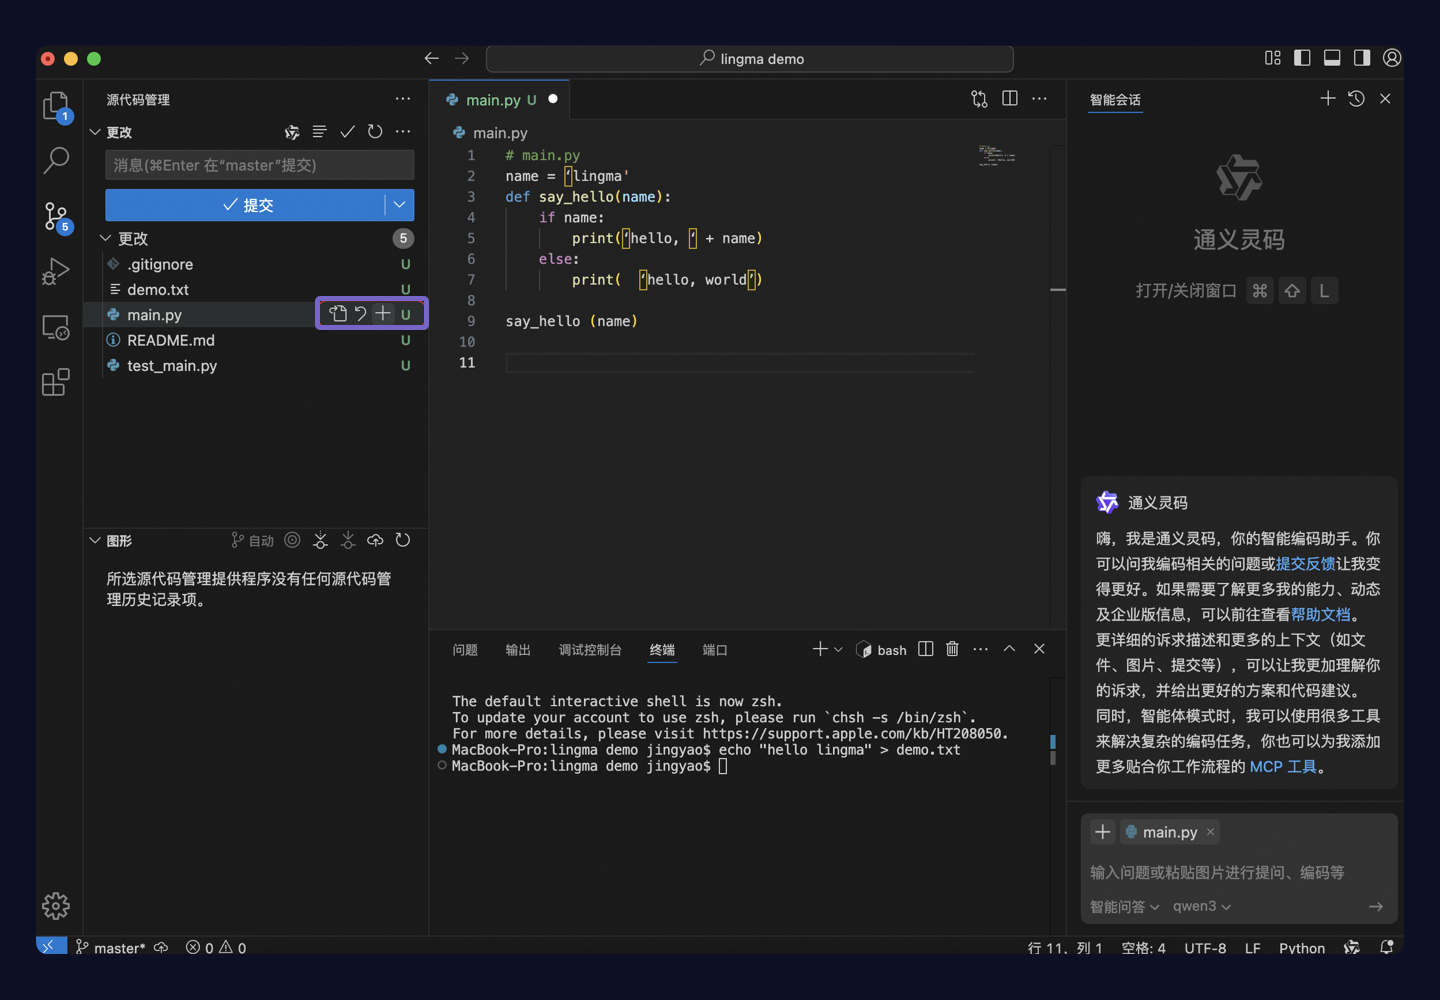Collapse the top 更改 section
1440x1000 pixels.
95,132
